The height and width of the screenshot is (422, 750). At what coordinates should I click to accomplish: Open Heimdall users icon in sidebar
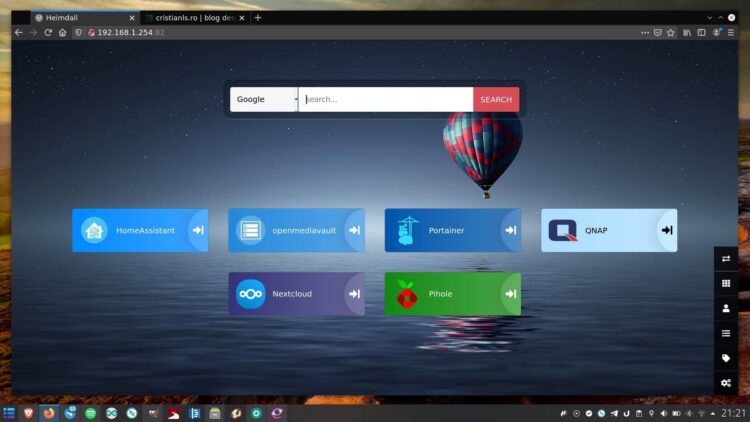pyautogui.click(x=726, y=308)
